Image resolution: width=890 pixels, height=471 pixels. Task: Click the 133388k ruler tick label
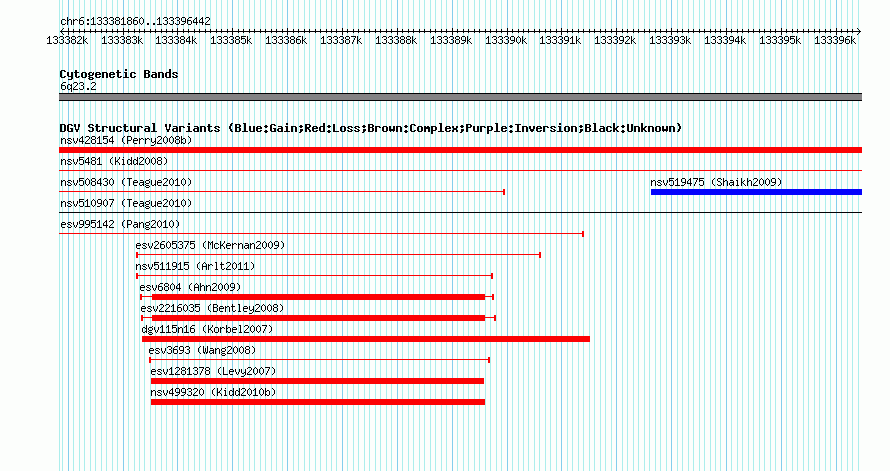pyautogui.click(x=396, y=40)
